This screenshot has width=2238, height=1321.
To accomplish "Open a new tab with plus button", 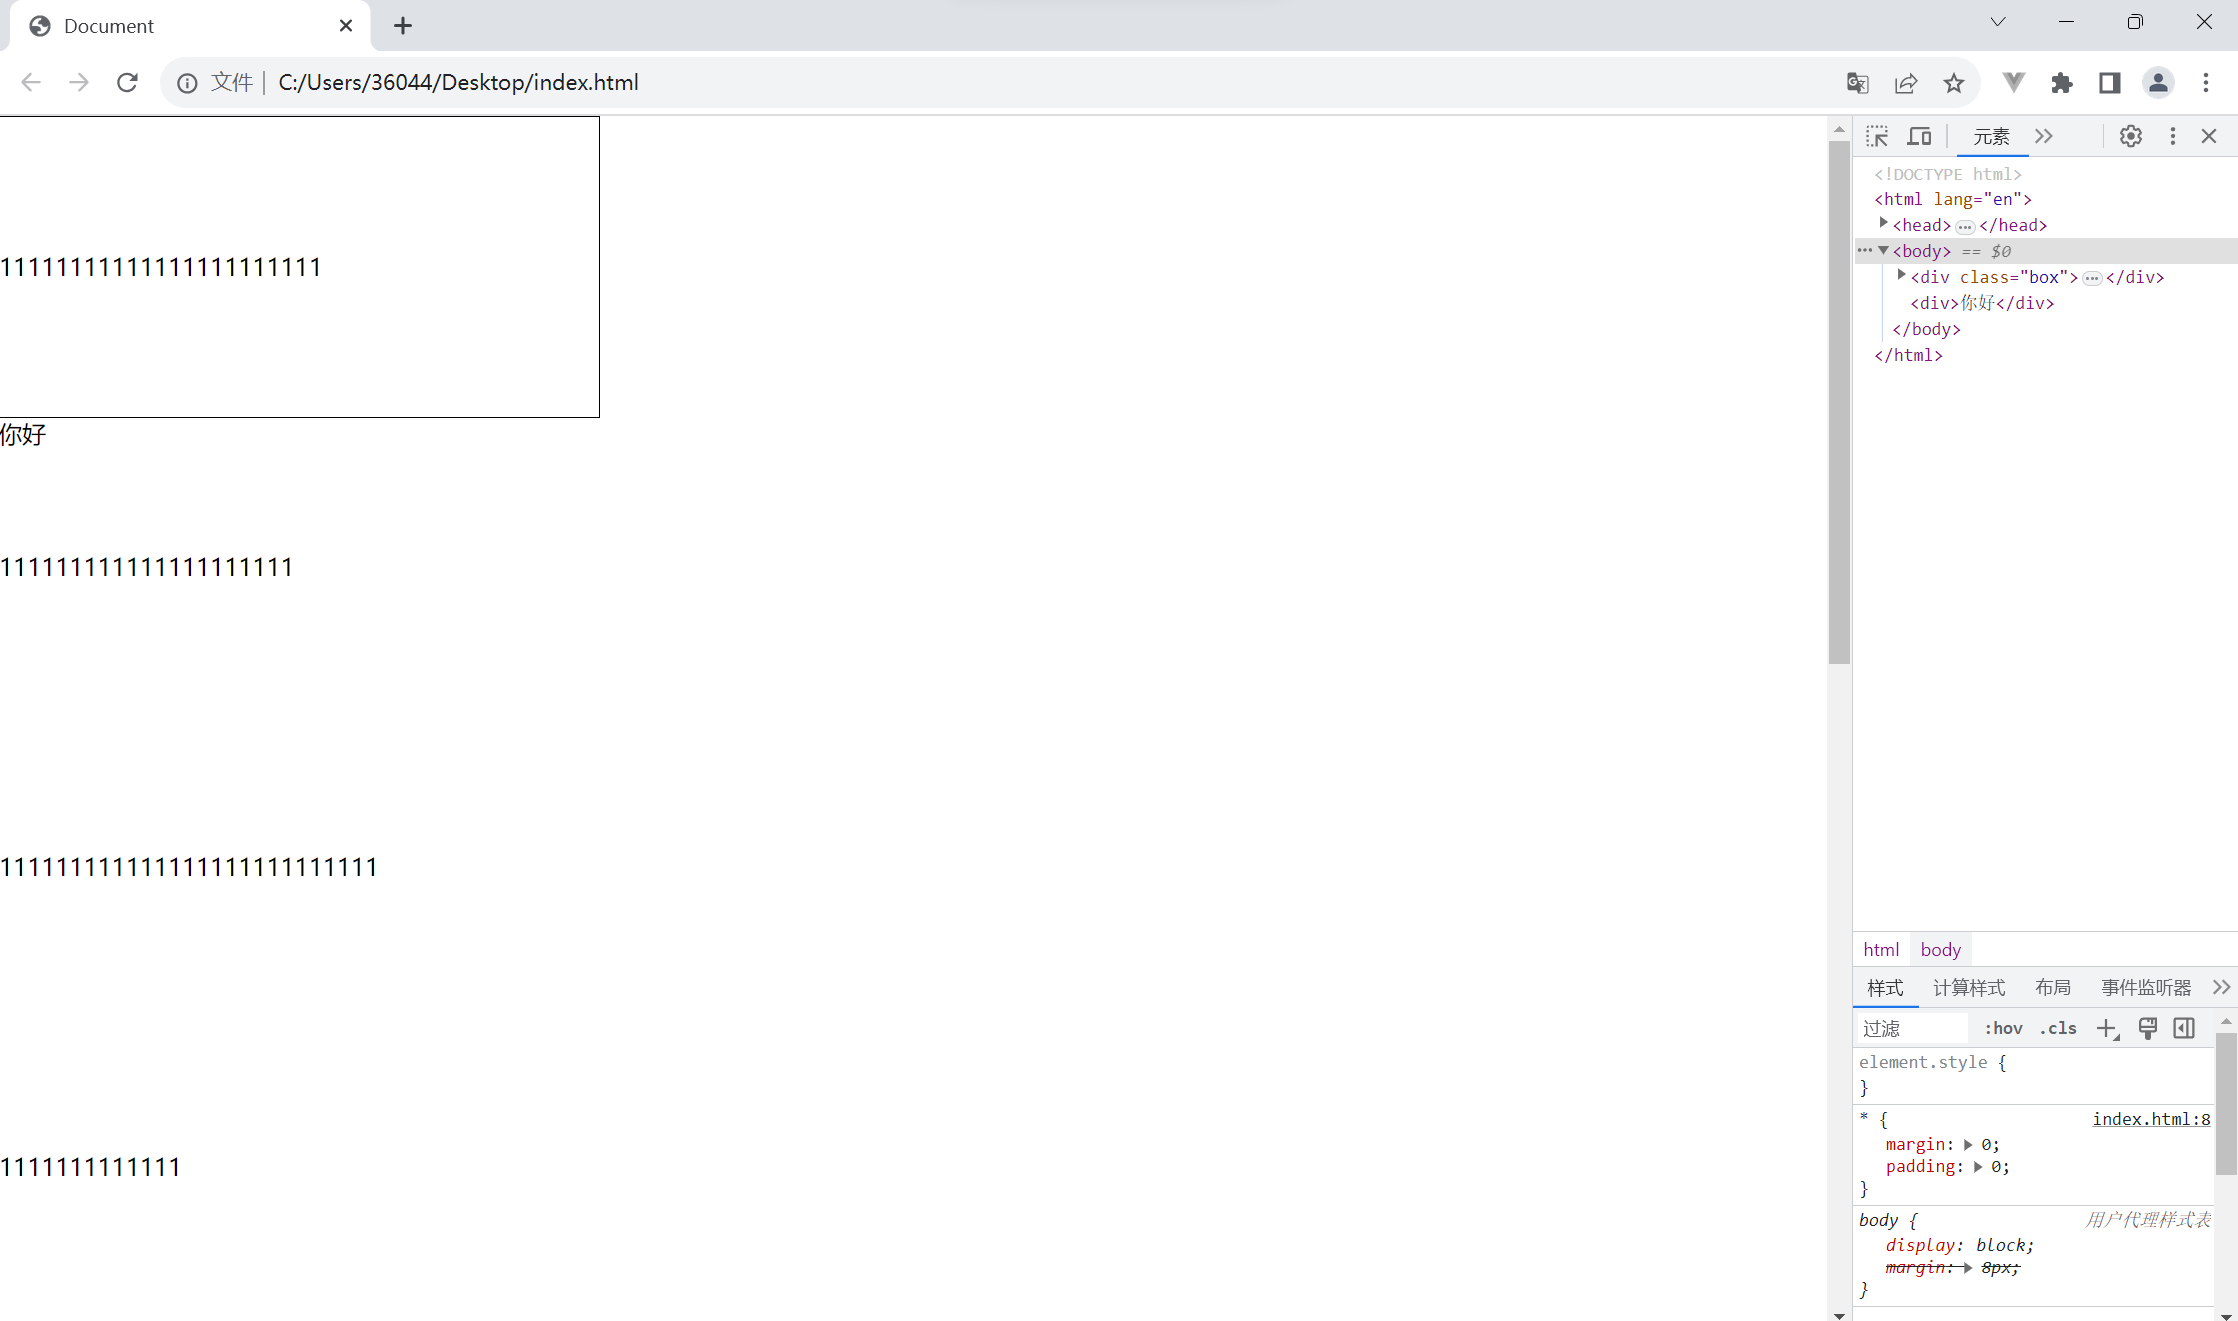I will click(x=403, y=26).
